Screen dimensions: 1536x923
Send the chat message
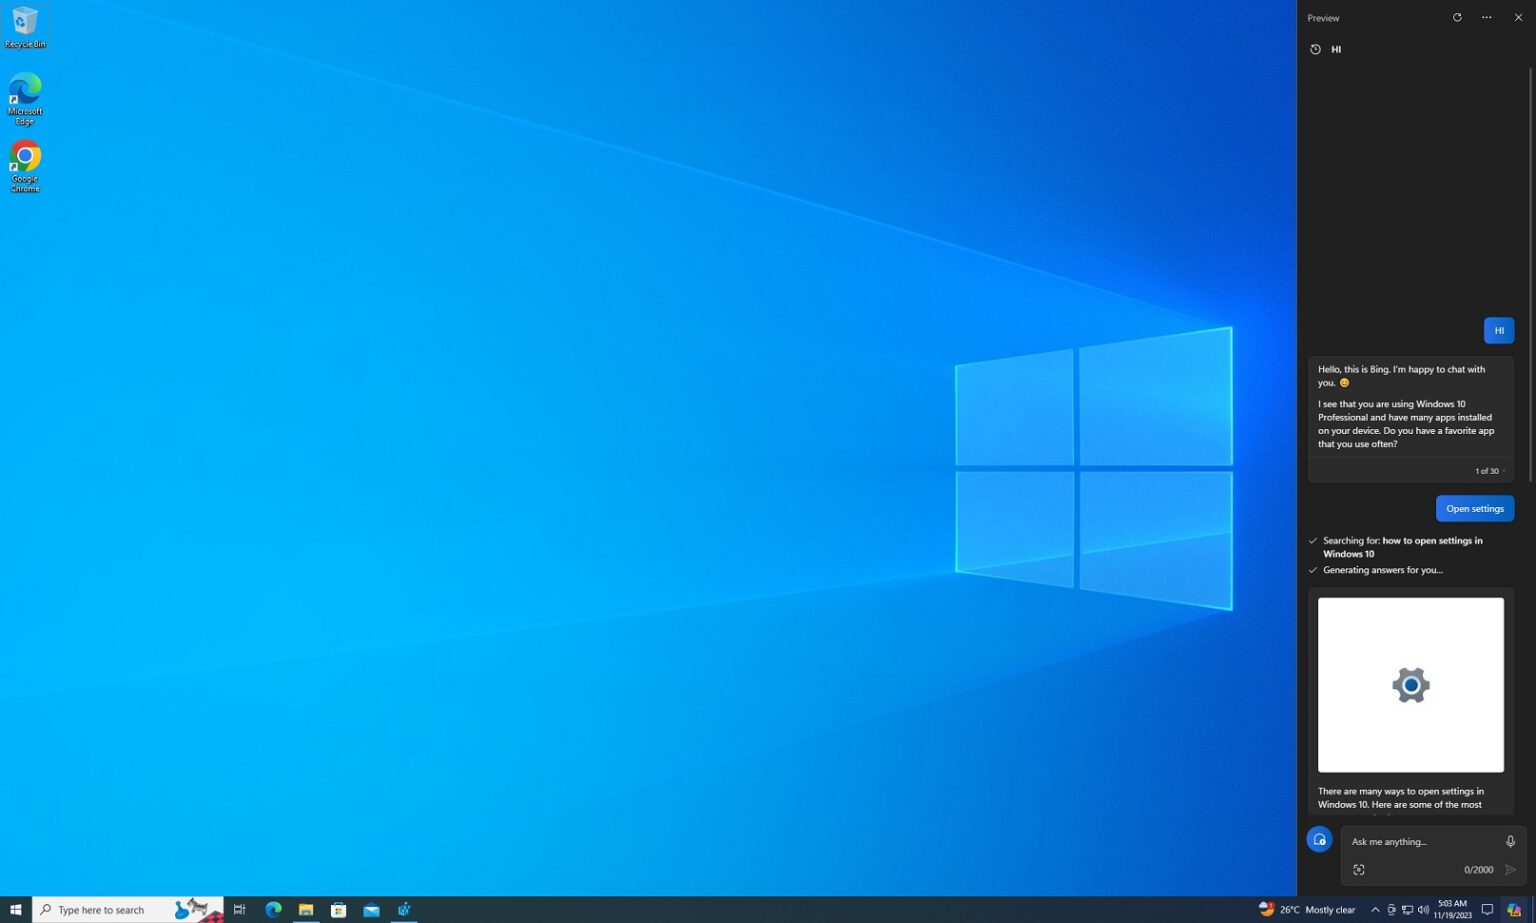click(x=1510, y=869)
